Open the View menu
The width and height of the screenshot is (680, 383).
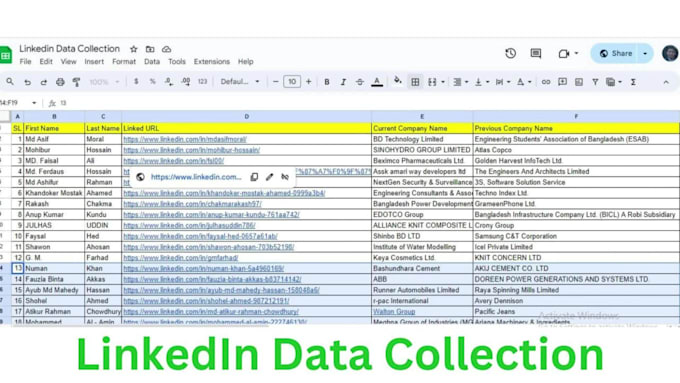pos(68,62)
